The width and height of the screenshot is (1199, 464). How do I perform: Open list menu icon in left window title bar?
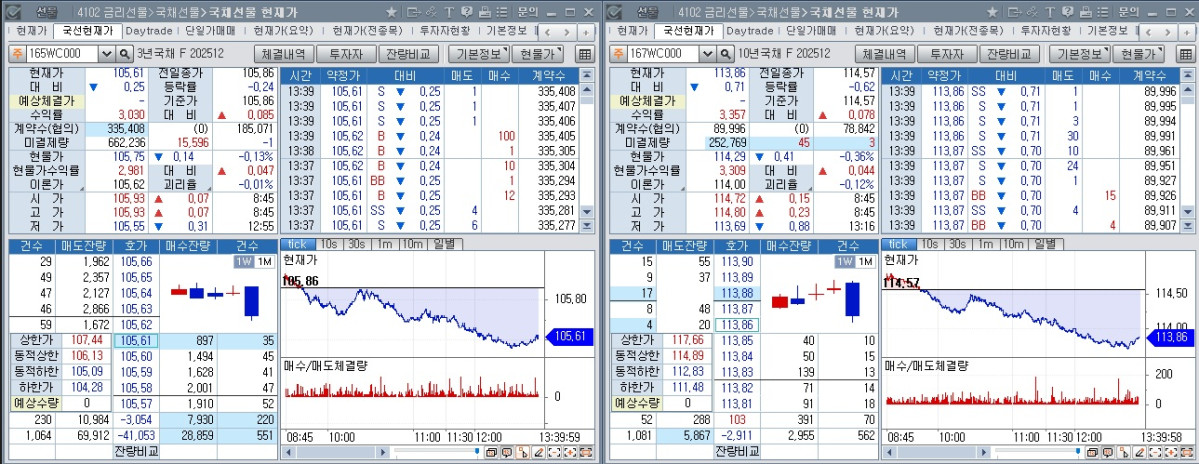pyautogui.click(x=501, y=12)
